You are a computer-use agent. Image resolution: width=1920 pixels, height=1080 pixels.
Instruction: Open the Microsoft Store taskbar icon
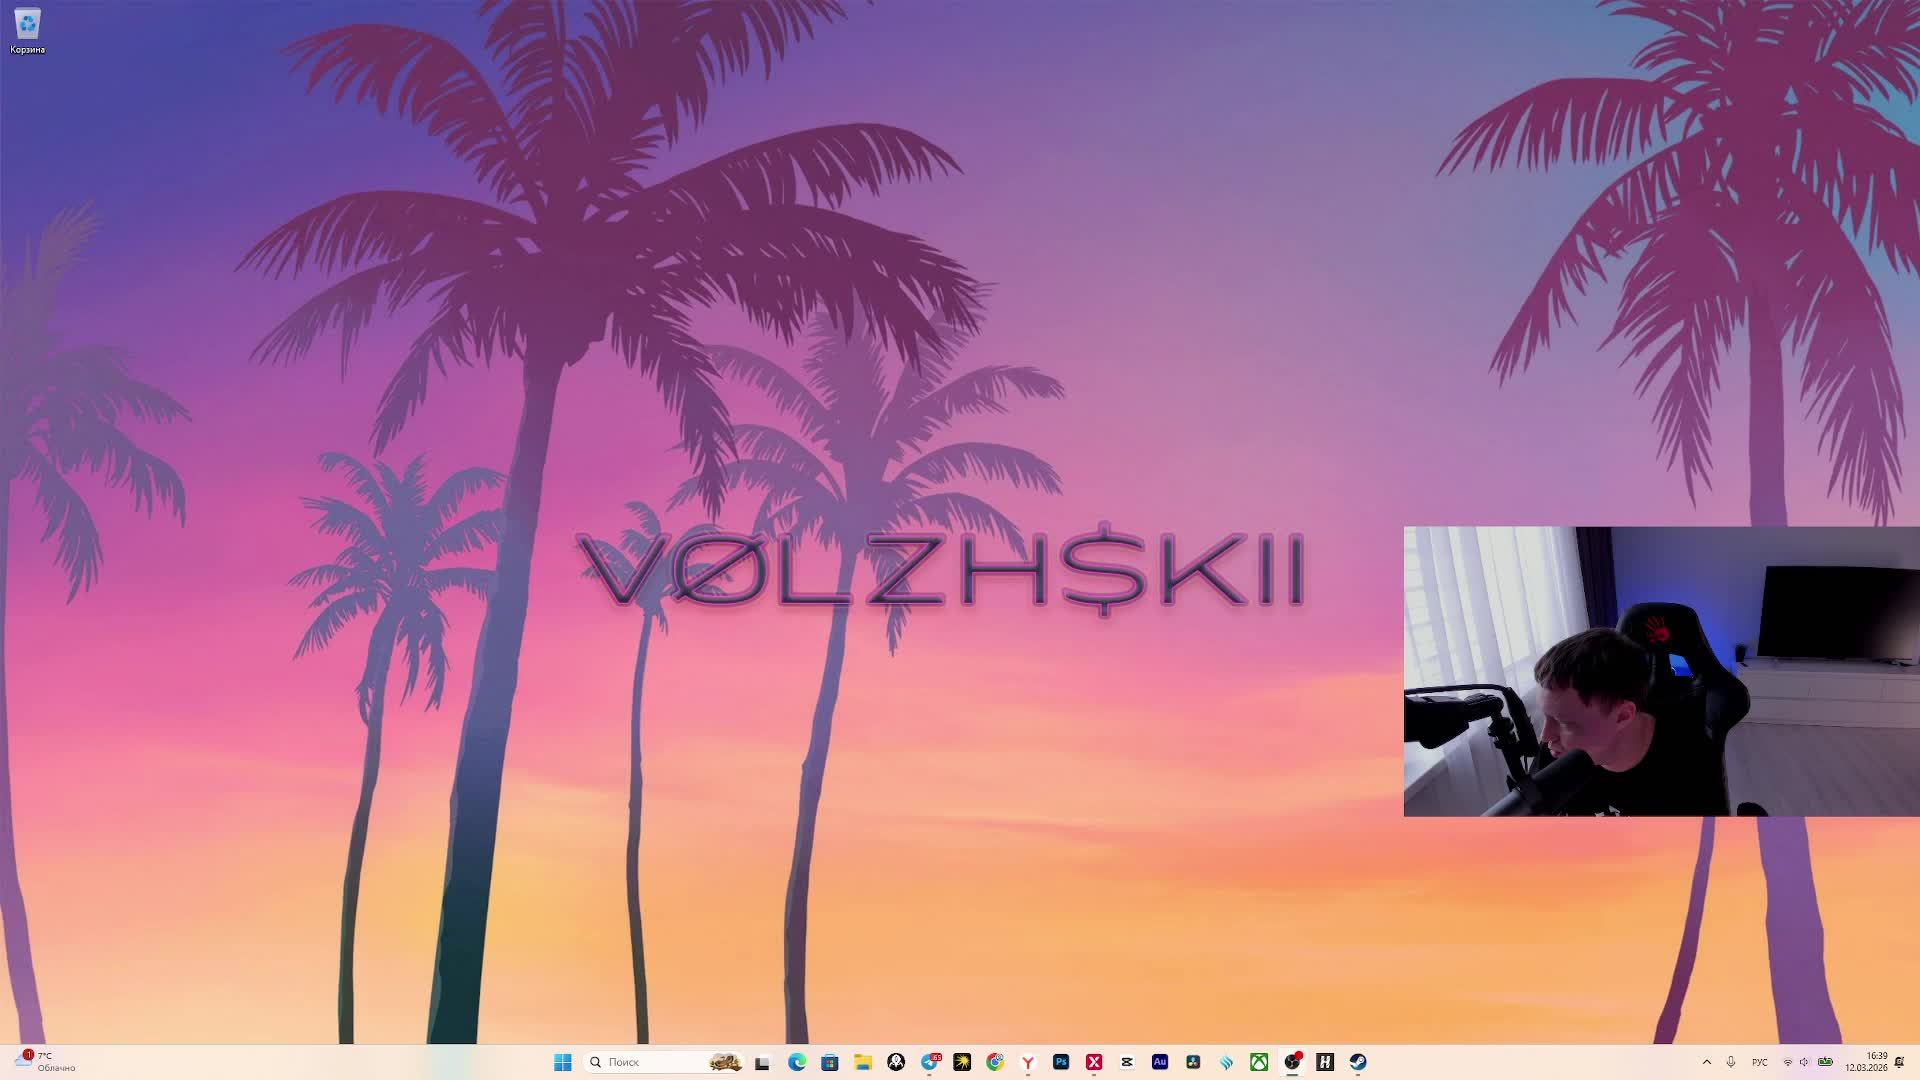(830, 1062)
